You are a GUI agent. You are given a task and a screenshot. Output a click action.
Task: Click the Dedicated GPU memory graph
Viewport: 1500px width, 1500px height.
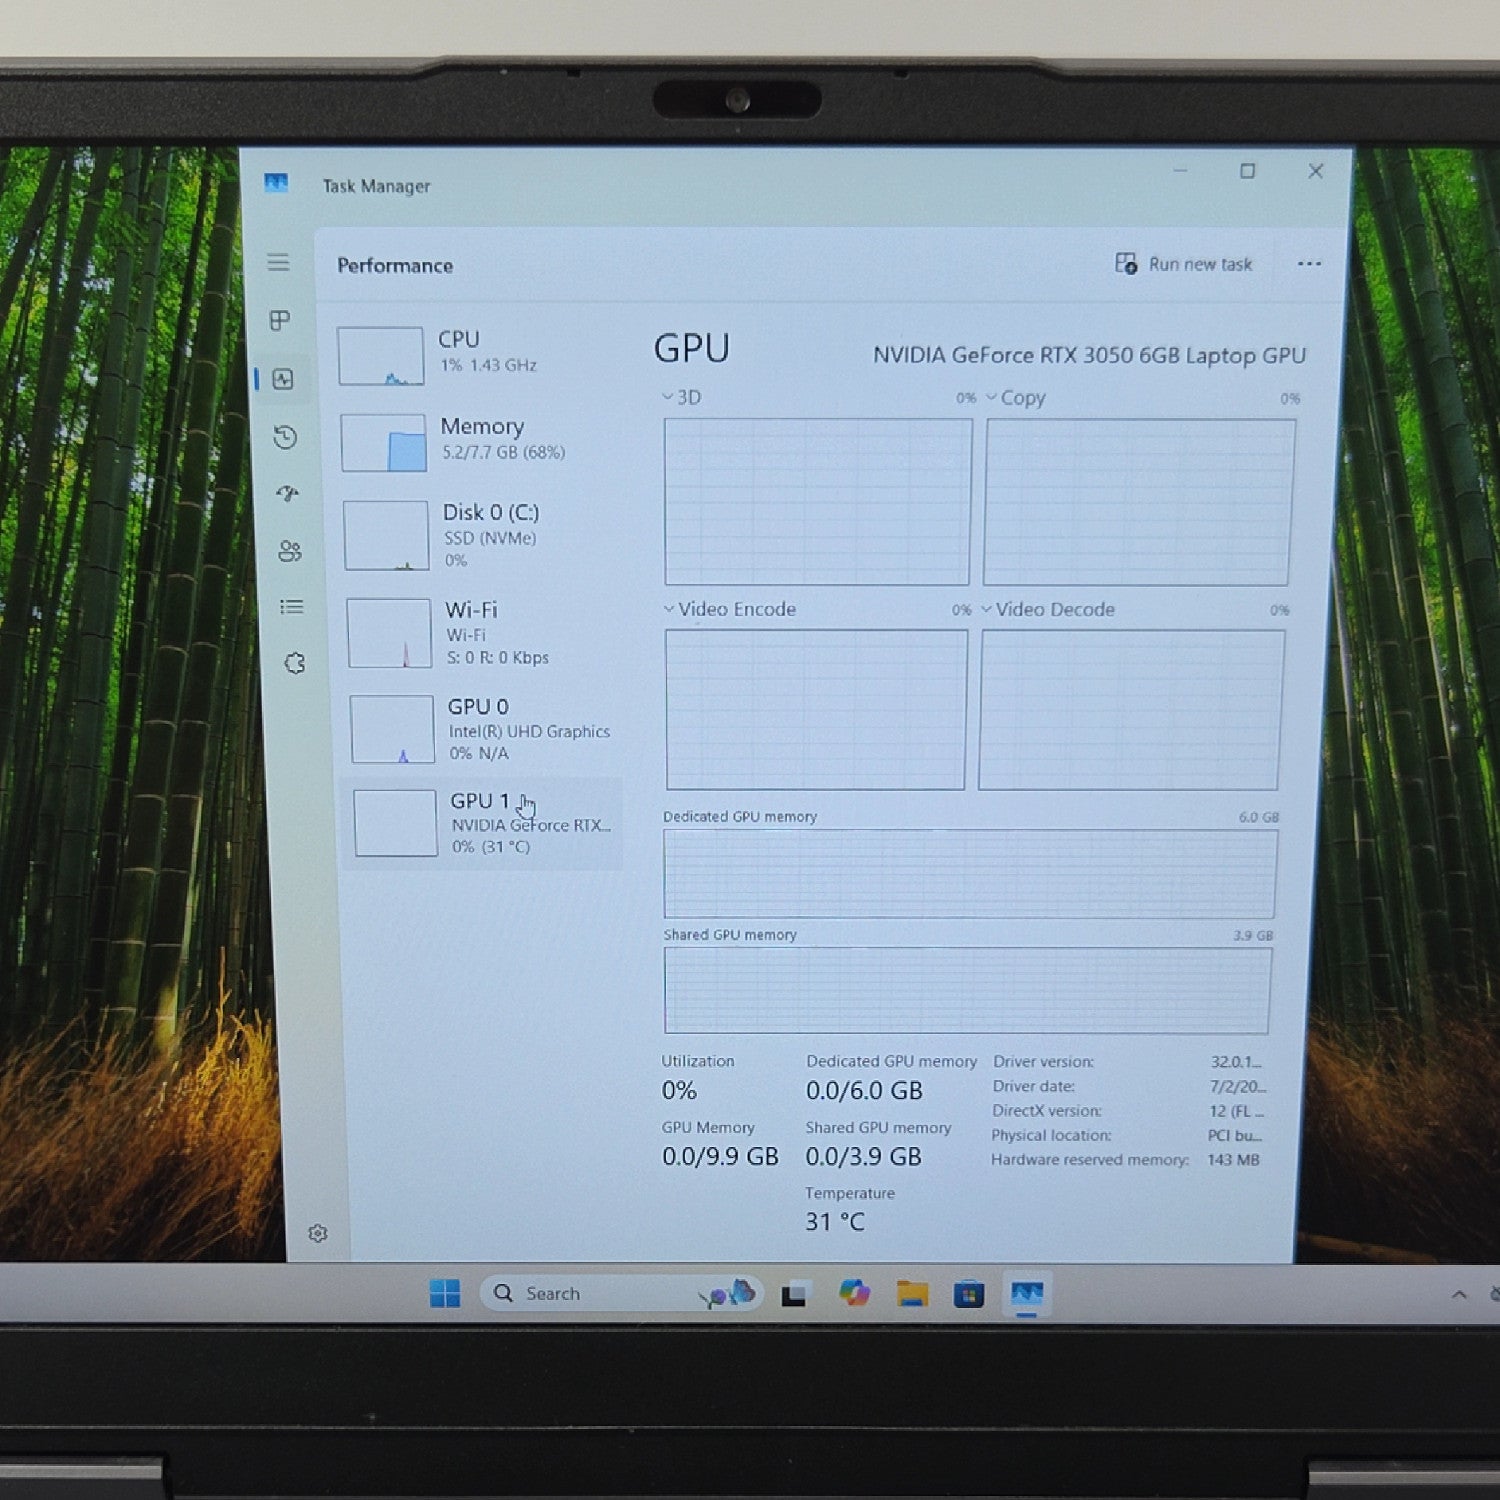click(970, 874)
